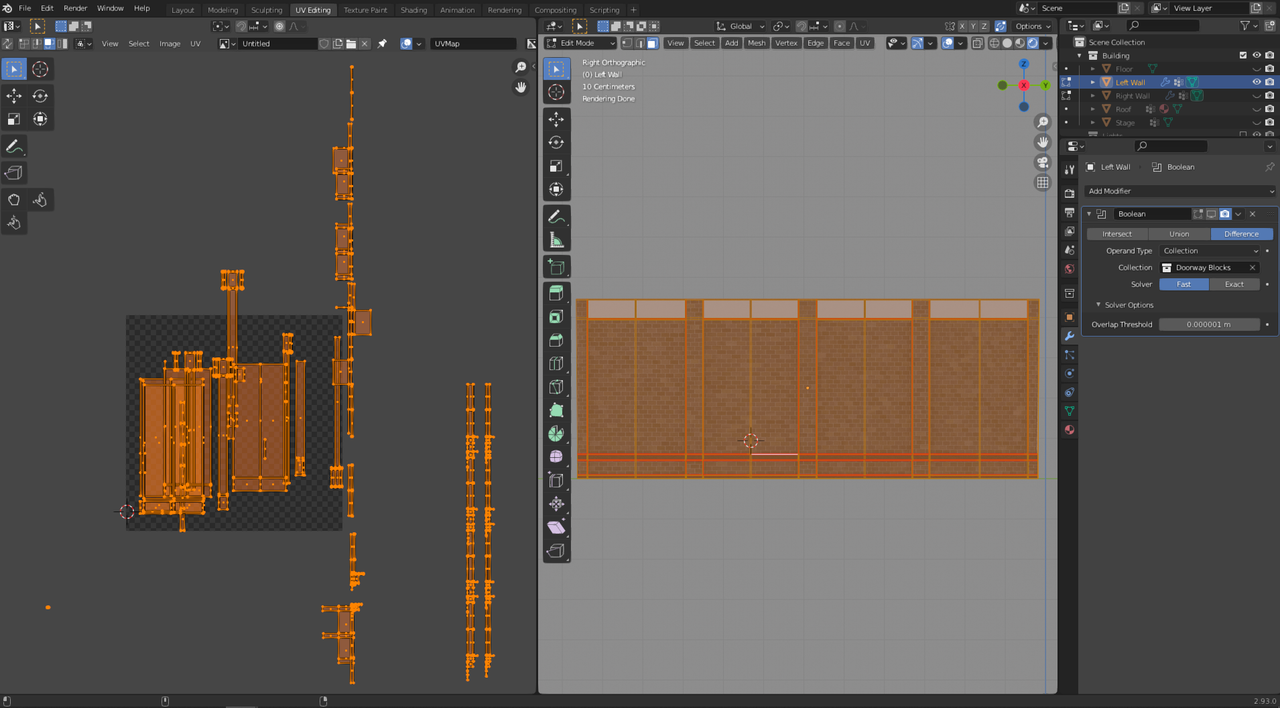The width and height of the screenshot is (1280, 708).
Task: Enable face select mode in 3D viewport
Action: pyautogui.click(x=652, y=43)
